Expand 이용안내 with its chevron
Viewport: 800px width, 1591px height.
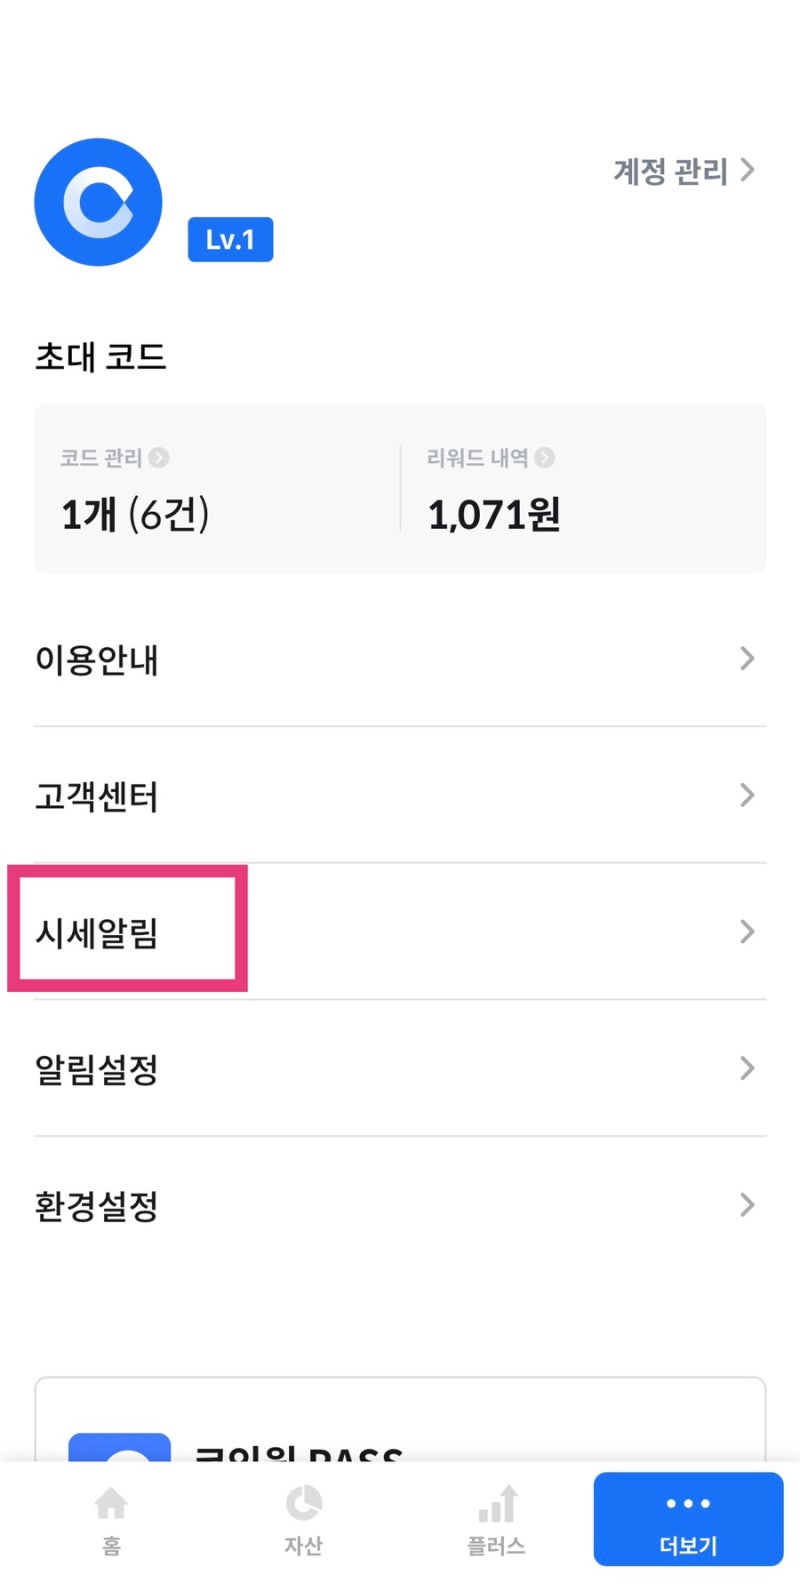coord(746,659)
